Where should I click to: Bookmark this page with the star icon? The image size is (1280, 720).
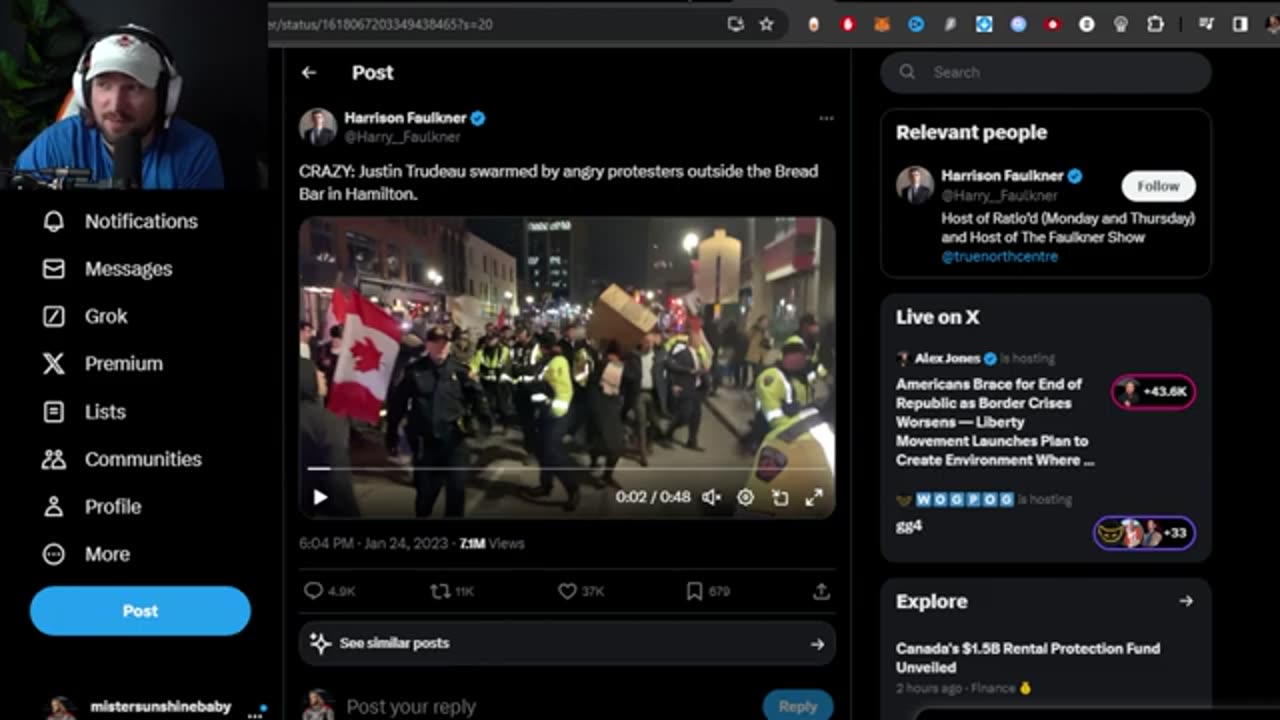tap(766, 24)
